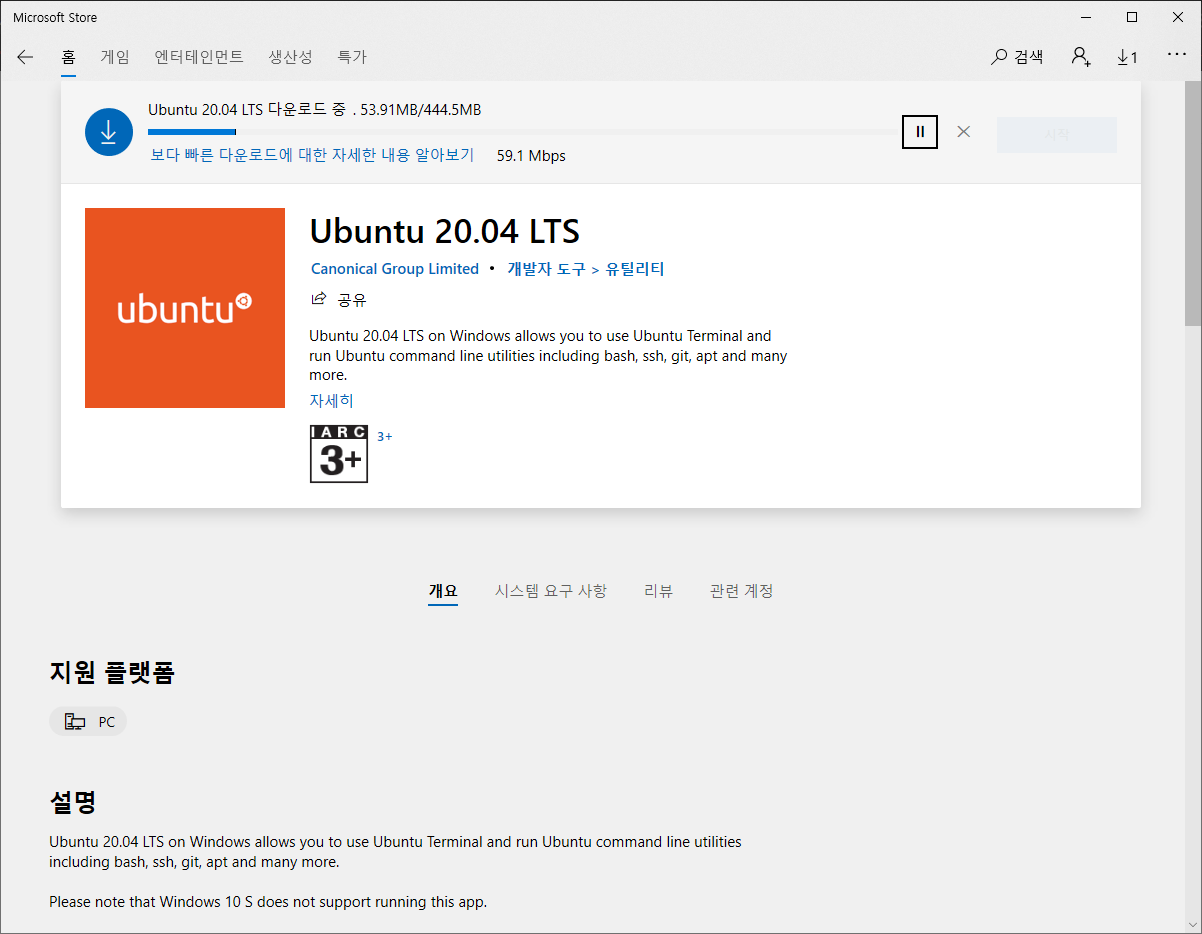1202x934 pixels.
Task: Switch to the 관련 계정 tab
Action: [741, 591]
